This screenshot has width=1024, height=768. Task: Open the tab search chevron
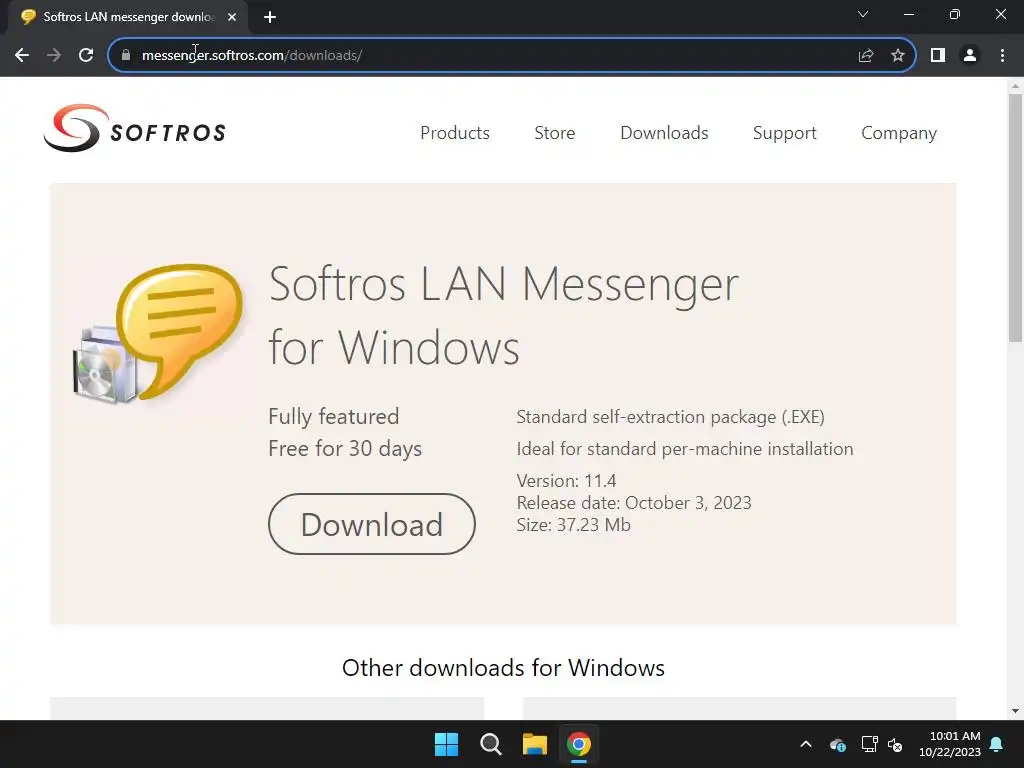pos(863,14)
